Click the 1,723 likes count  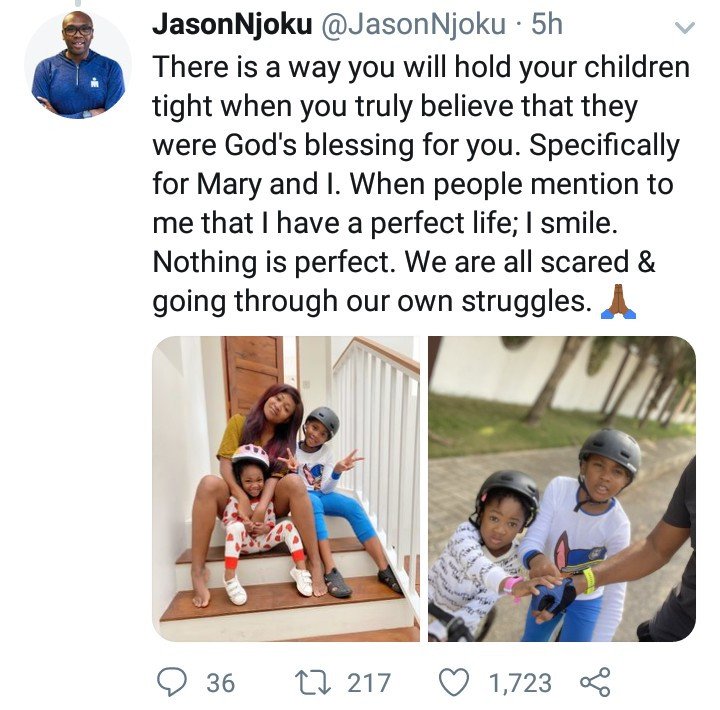point(520,683)
